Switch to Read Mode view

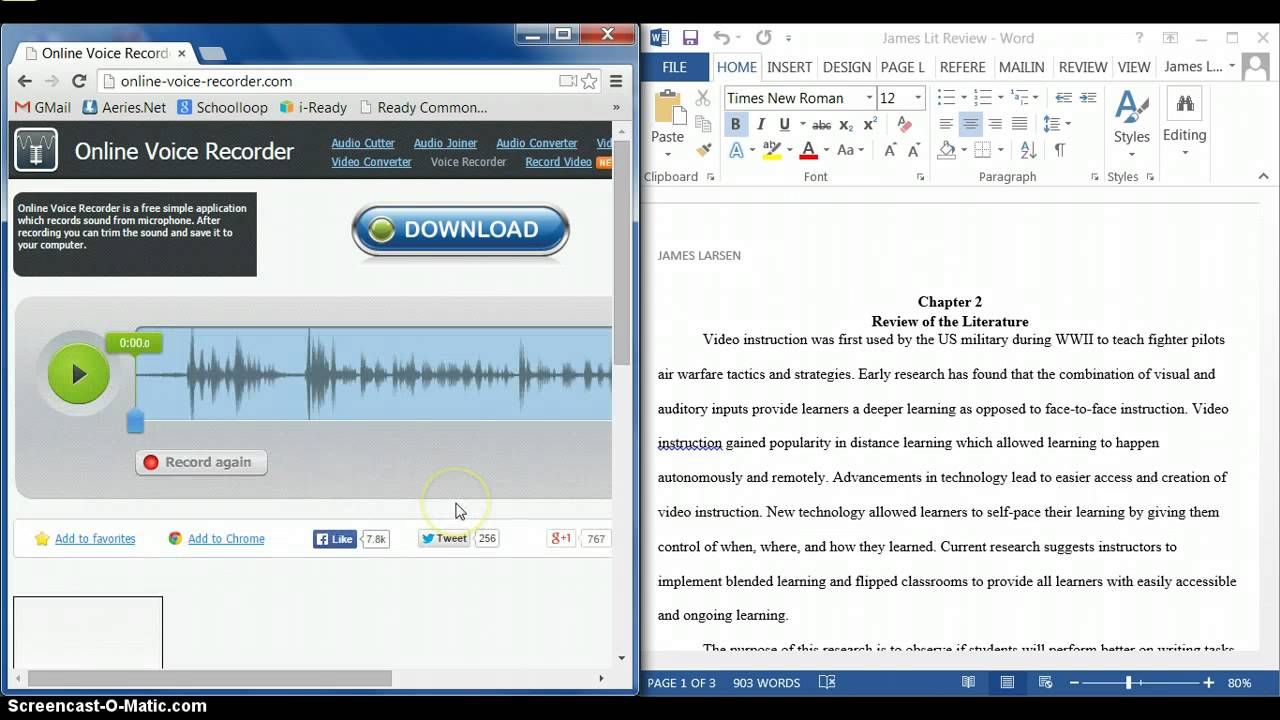click(968, 682)
